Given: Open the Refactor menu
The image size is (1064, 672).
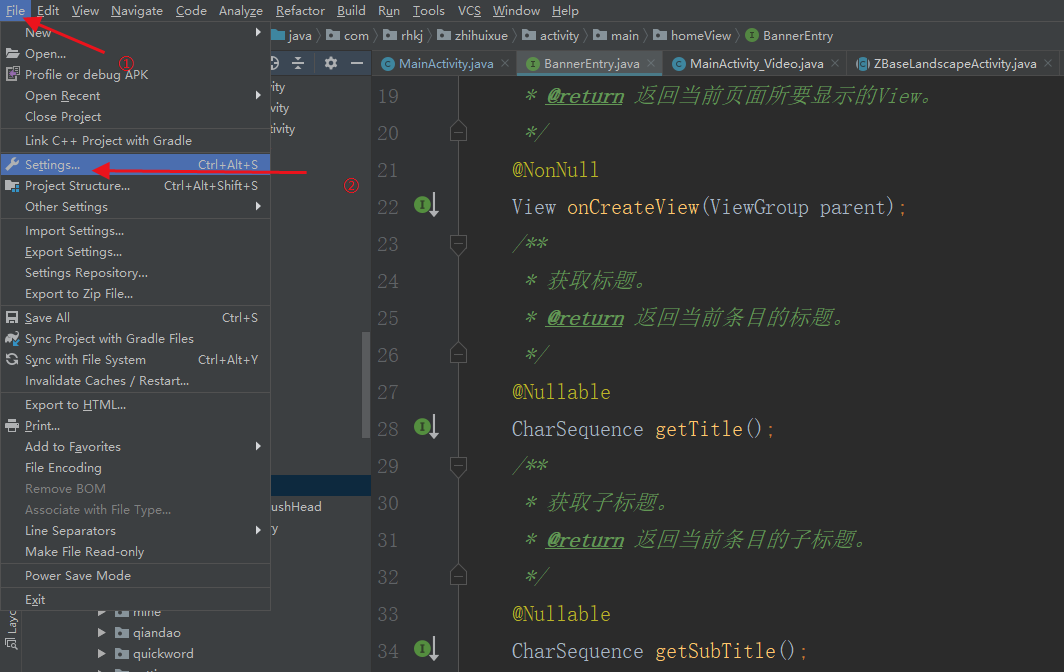Looking at the screenshot, I should (x=300, y=11).
